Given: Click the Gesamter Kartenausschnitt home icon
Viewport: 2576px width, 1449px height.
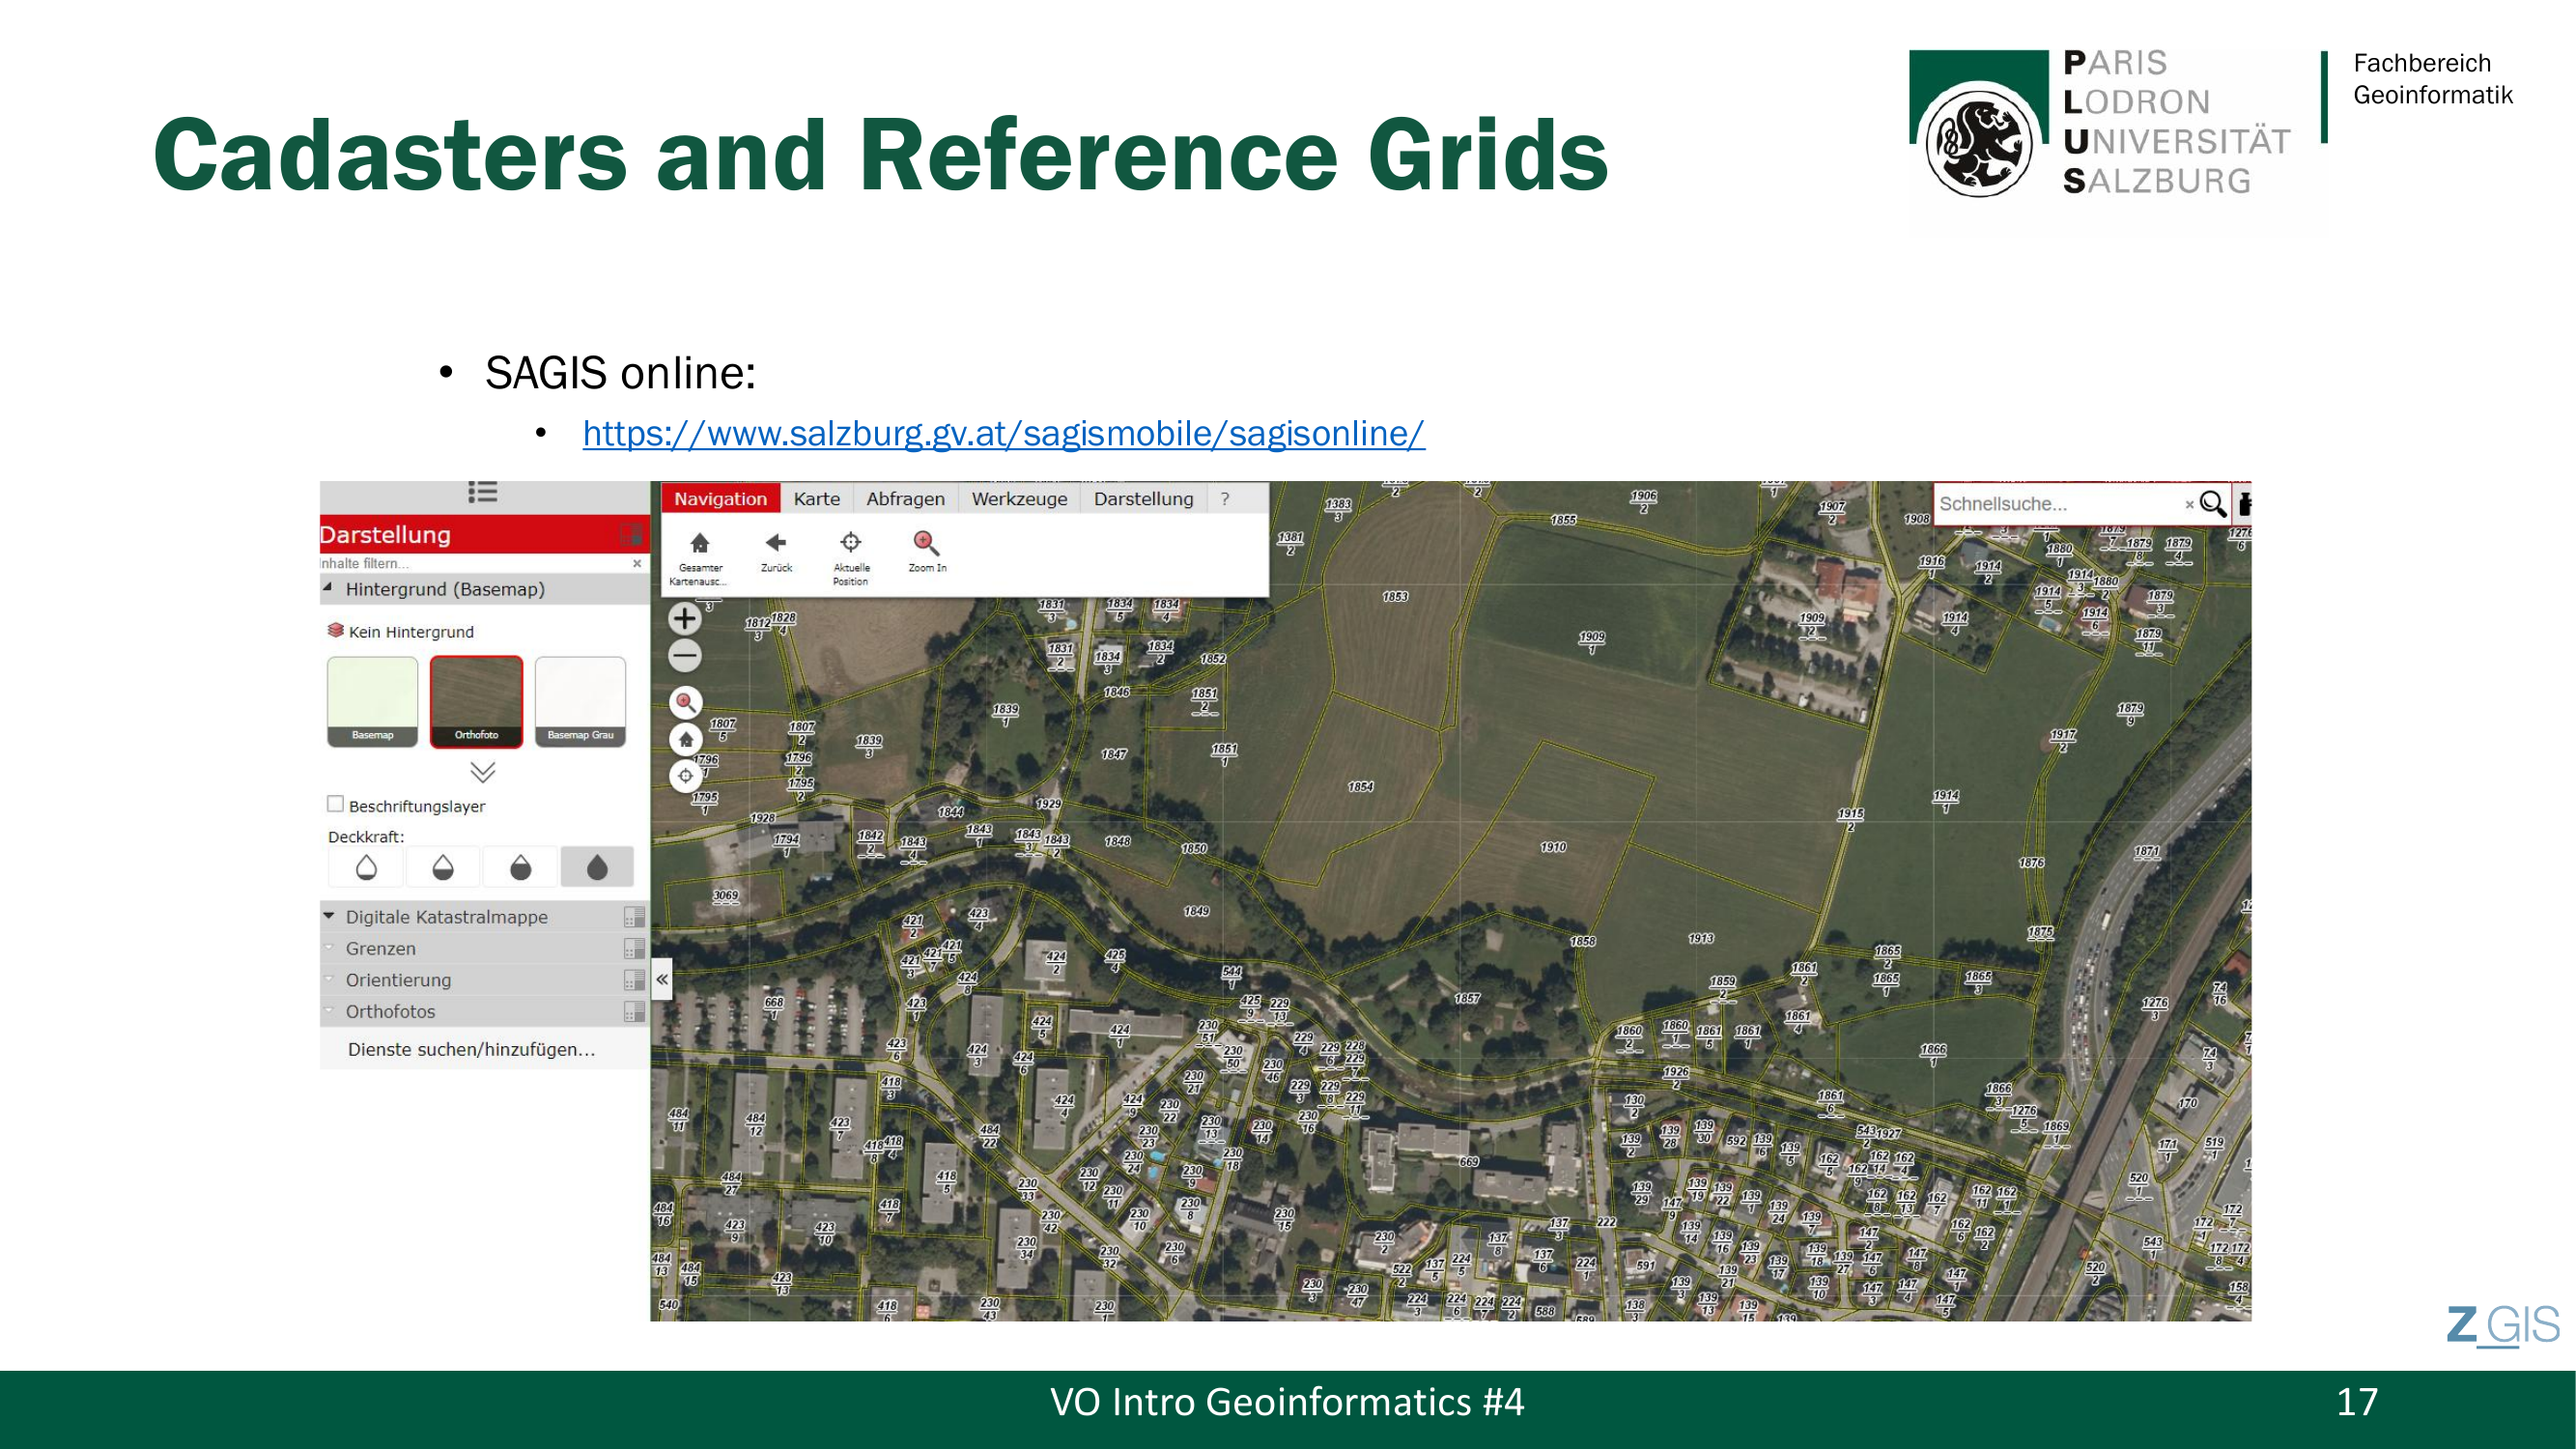Looking at the screenshot, I should click(699, 543).
